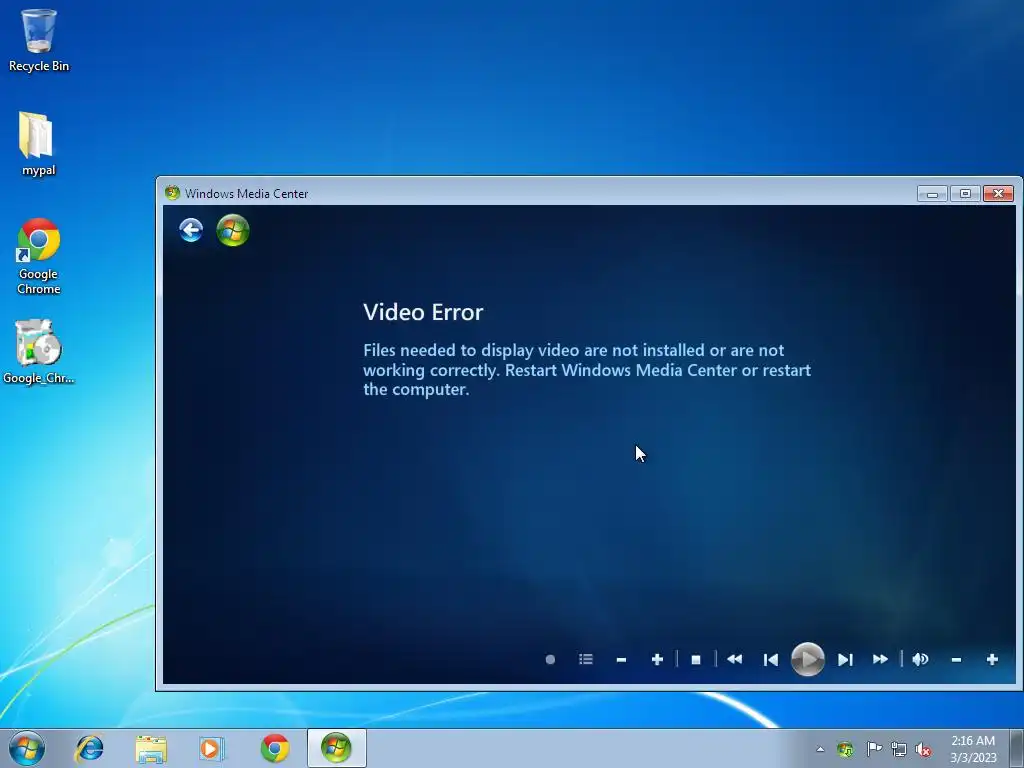Open Windows Media Player from taskbar
Screen dimensions: 1024x768
click(211, 748)
